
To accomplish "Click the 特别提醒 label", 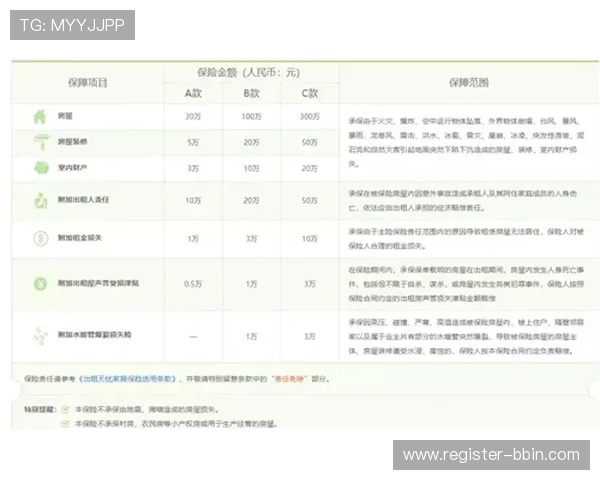I will [40, 410].
